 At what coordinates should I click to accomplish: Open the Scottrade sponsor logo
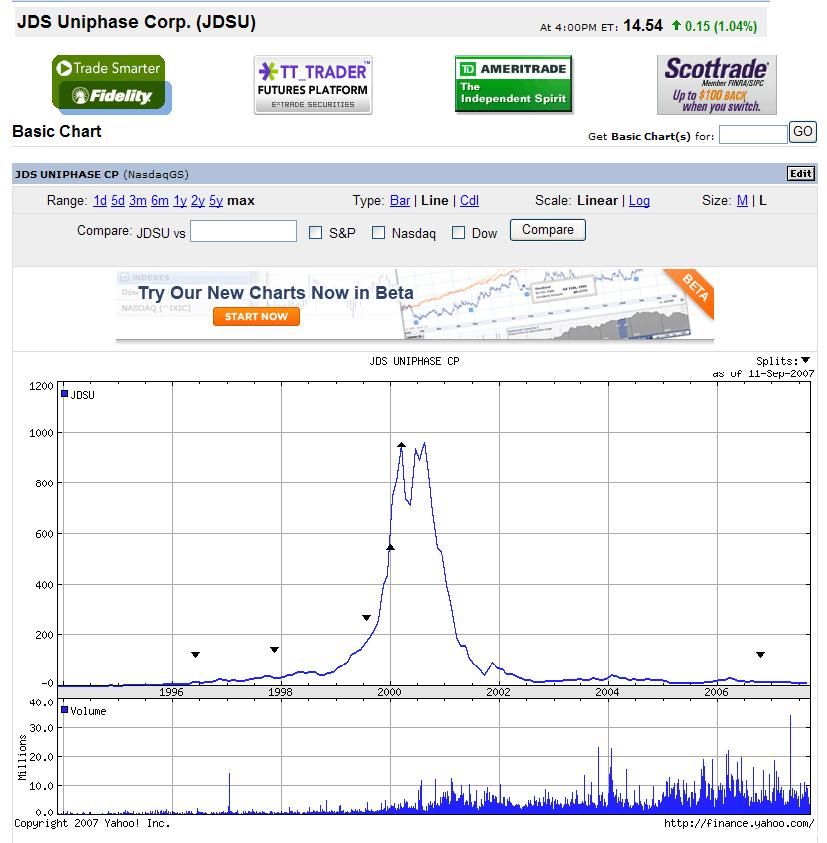coord(716,84)
